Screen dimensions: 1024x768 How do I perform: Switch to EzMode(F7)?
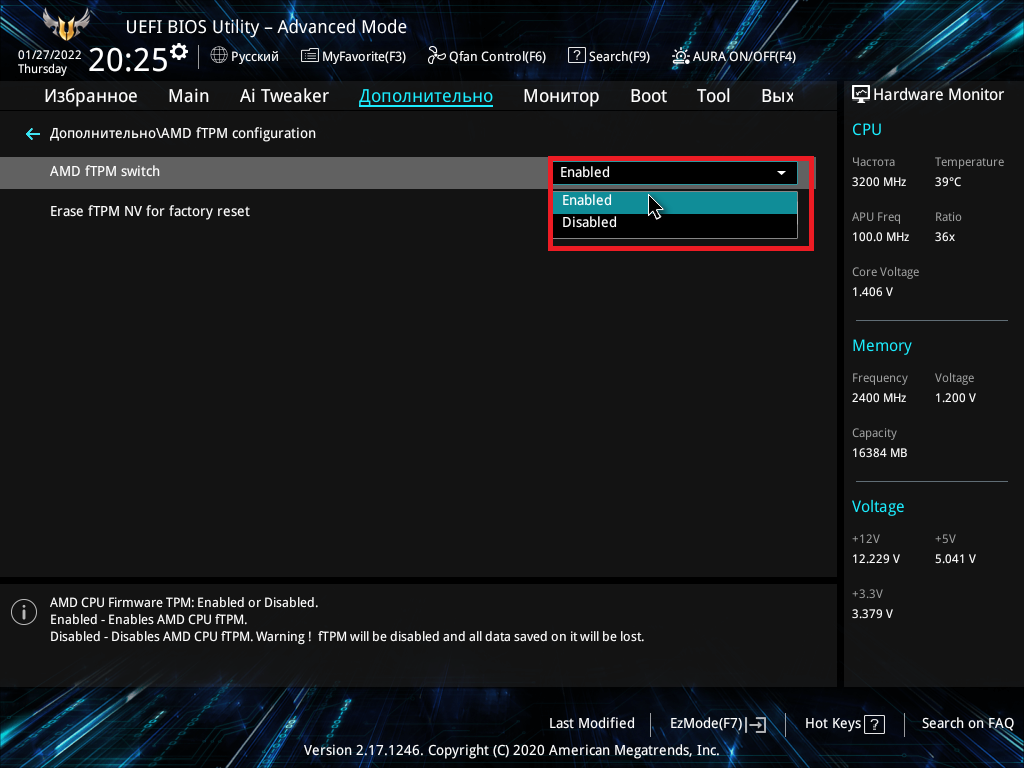click(x=718, y=724)
